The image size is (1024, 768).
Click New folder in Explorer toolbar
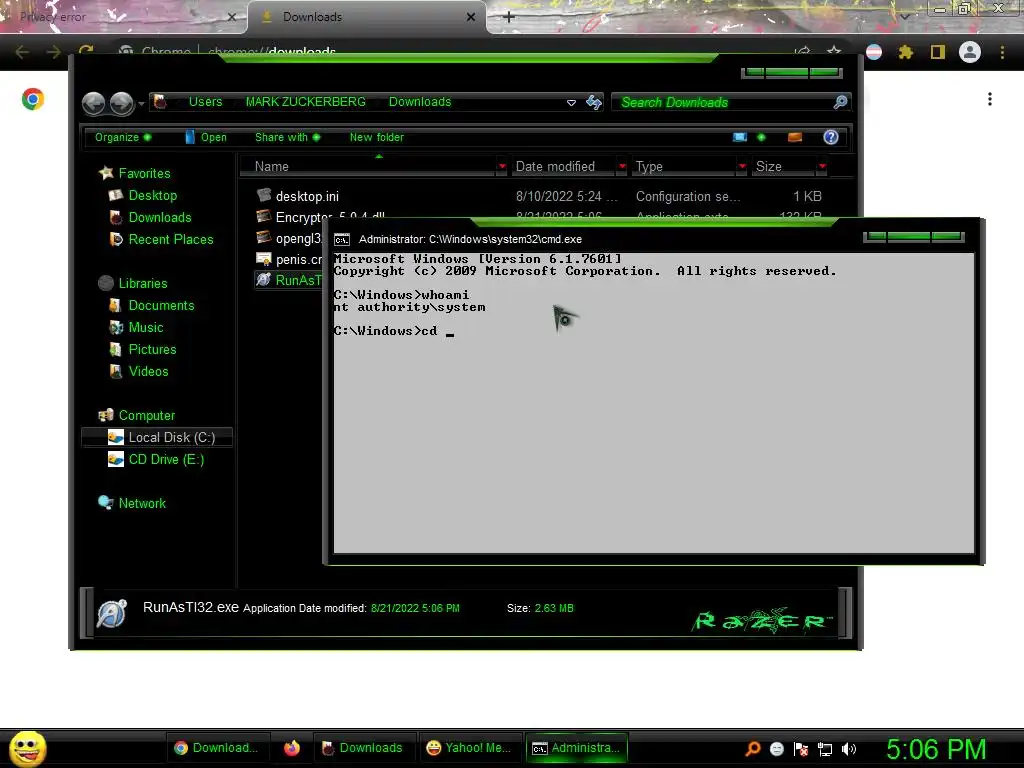377,137
